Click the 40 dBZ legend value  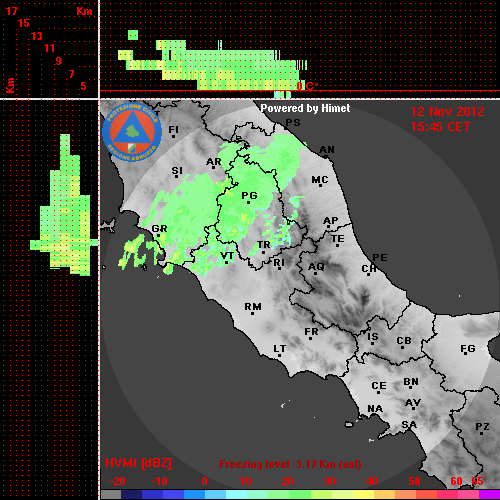click(x=371, y=481)
